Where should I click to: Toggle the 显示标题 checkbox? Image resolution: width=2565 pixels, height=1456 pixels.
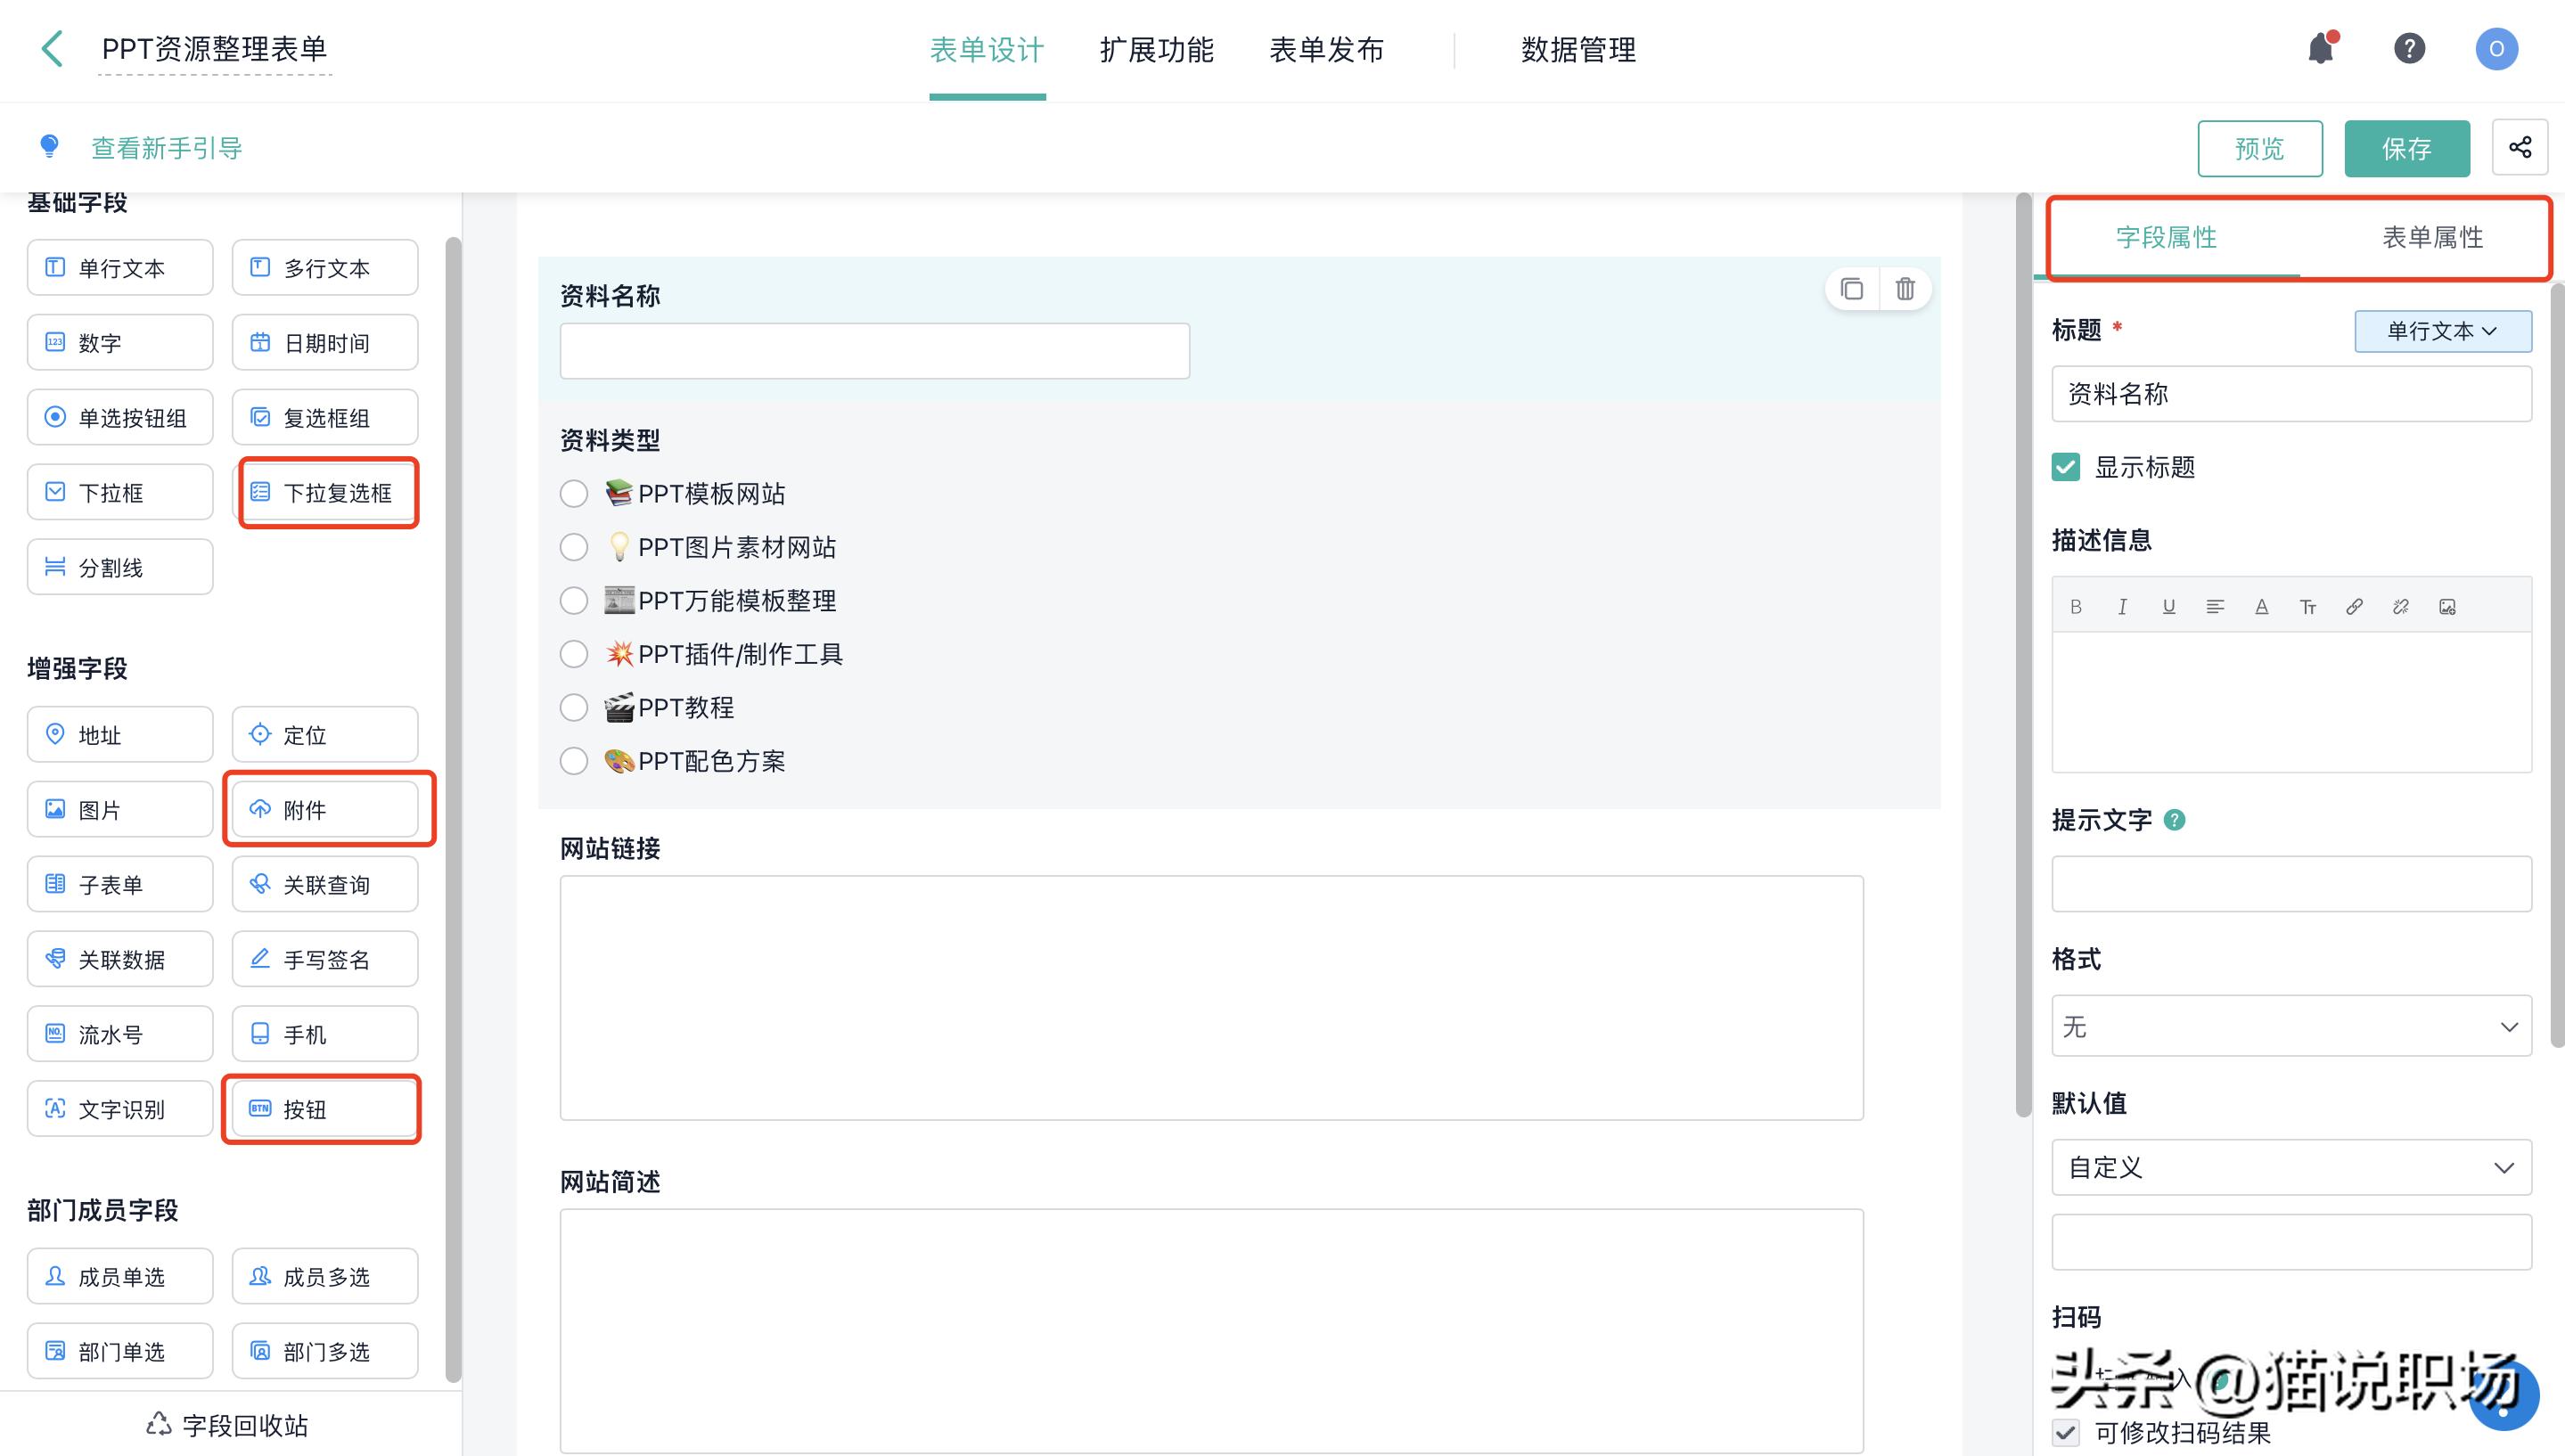[2065, 467]
